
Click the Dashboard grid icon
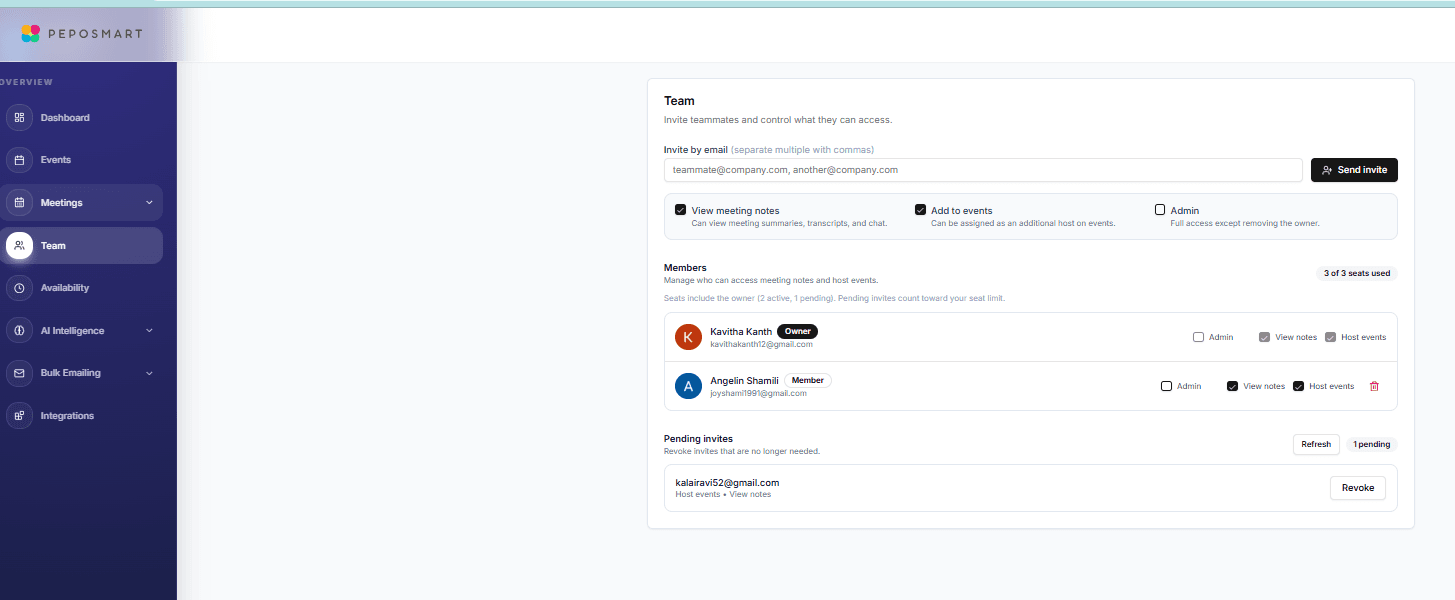[19, 118]
